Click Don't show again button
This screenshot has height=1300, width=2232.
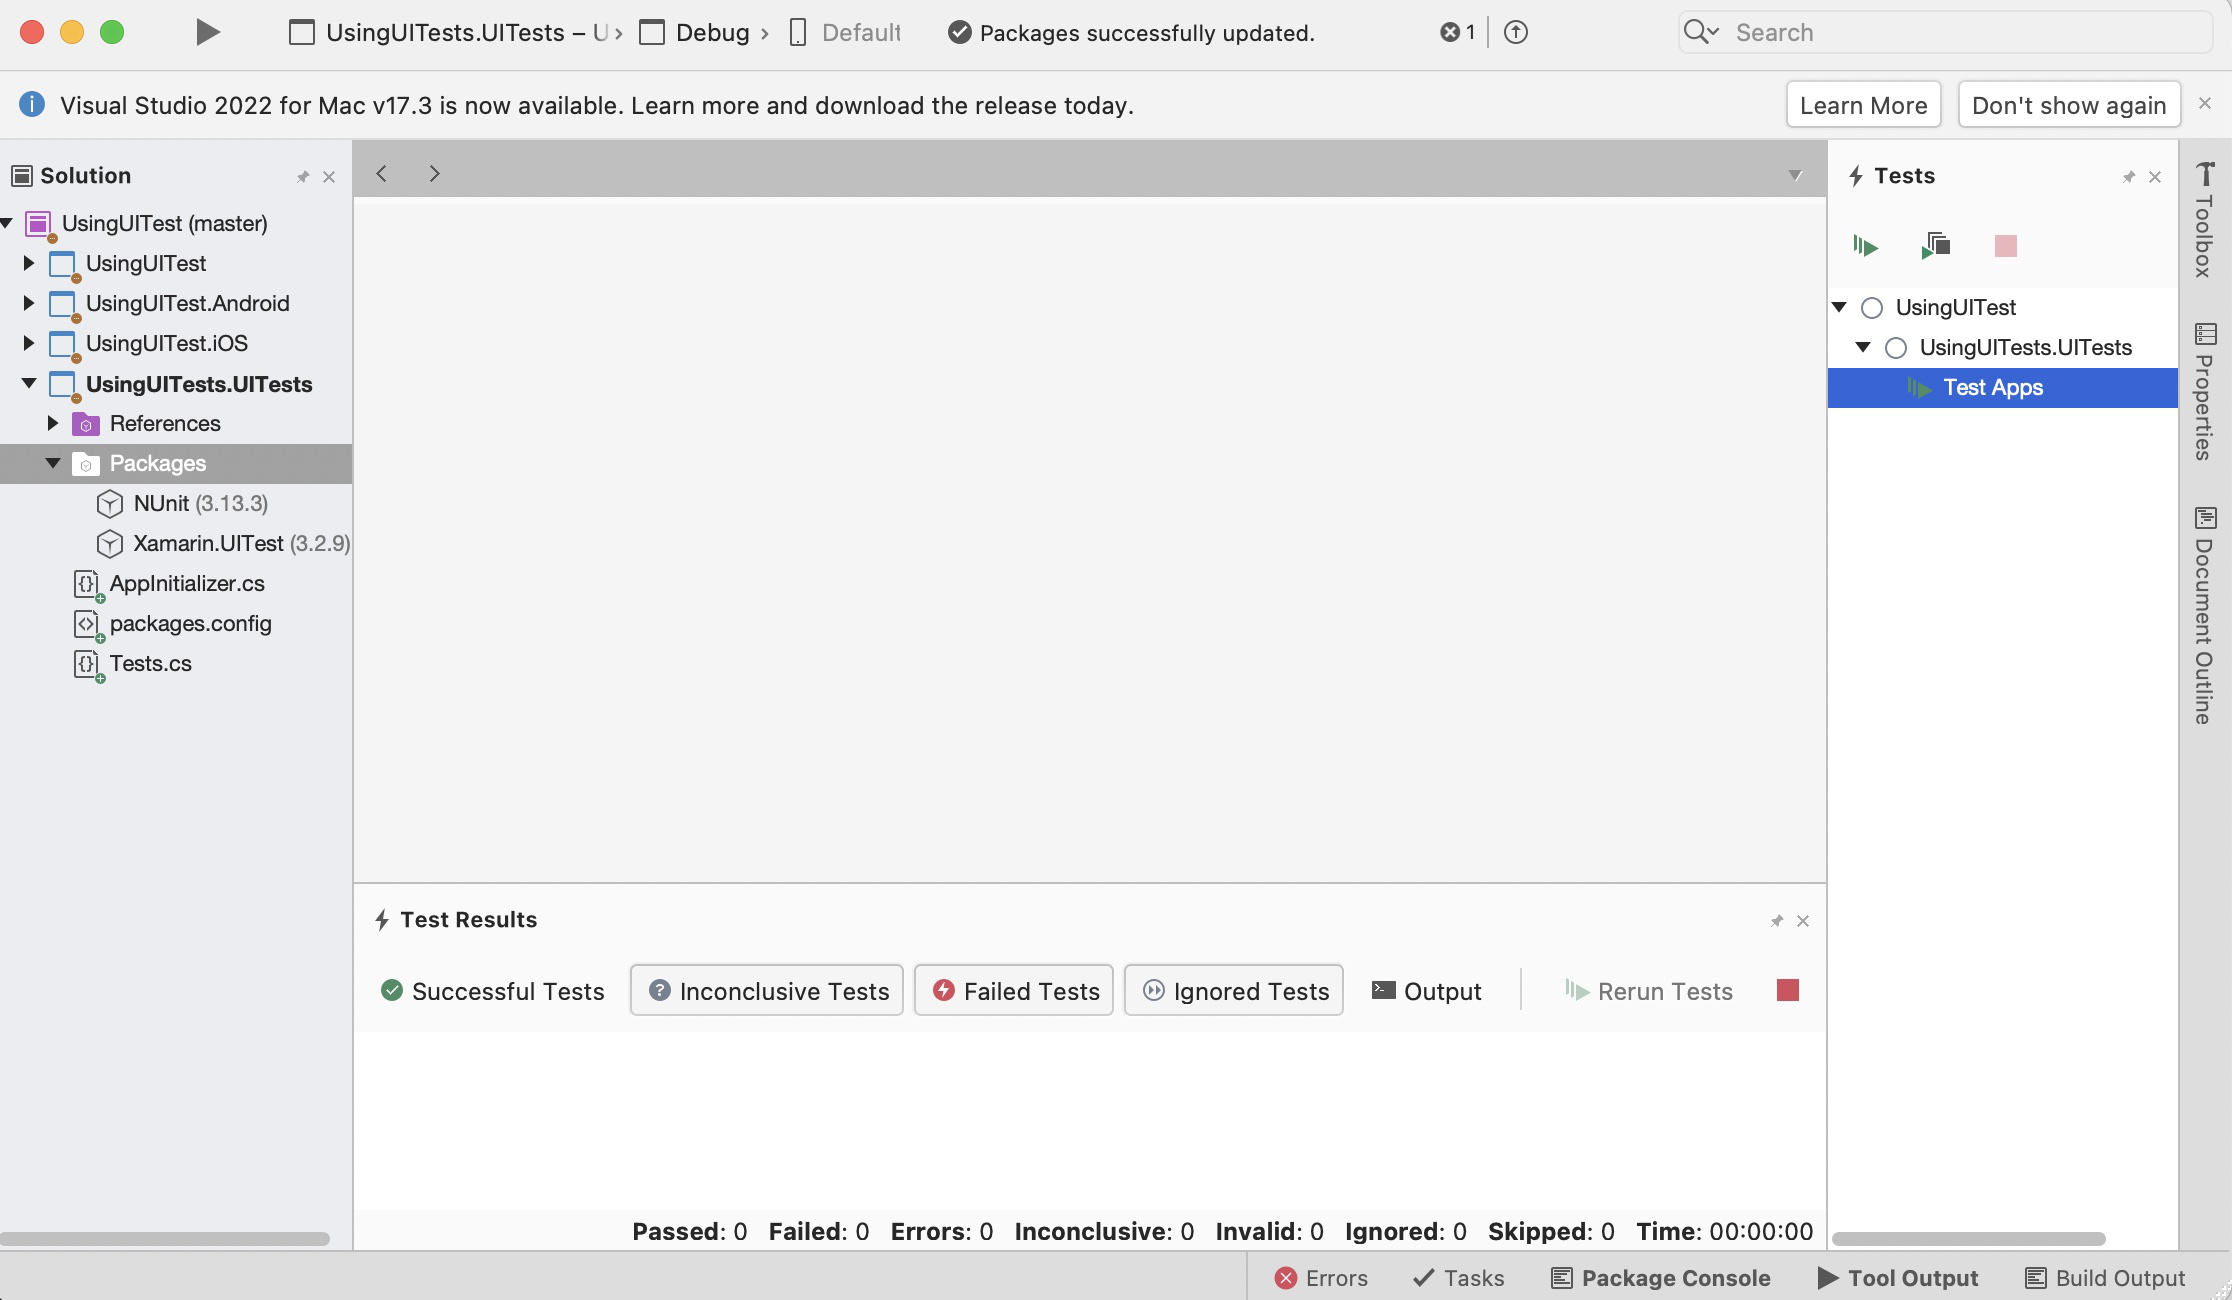tap(2068, 105)
